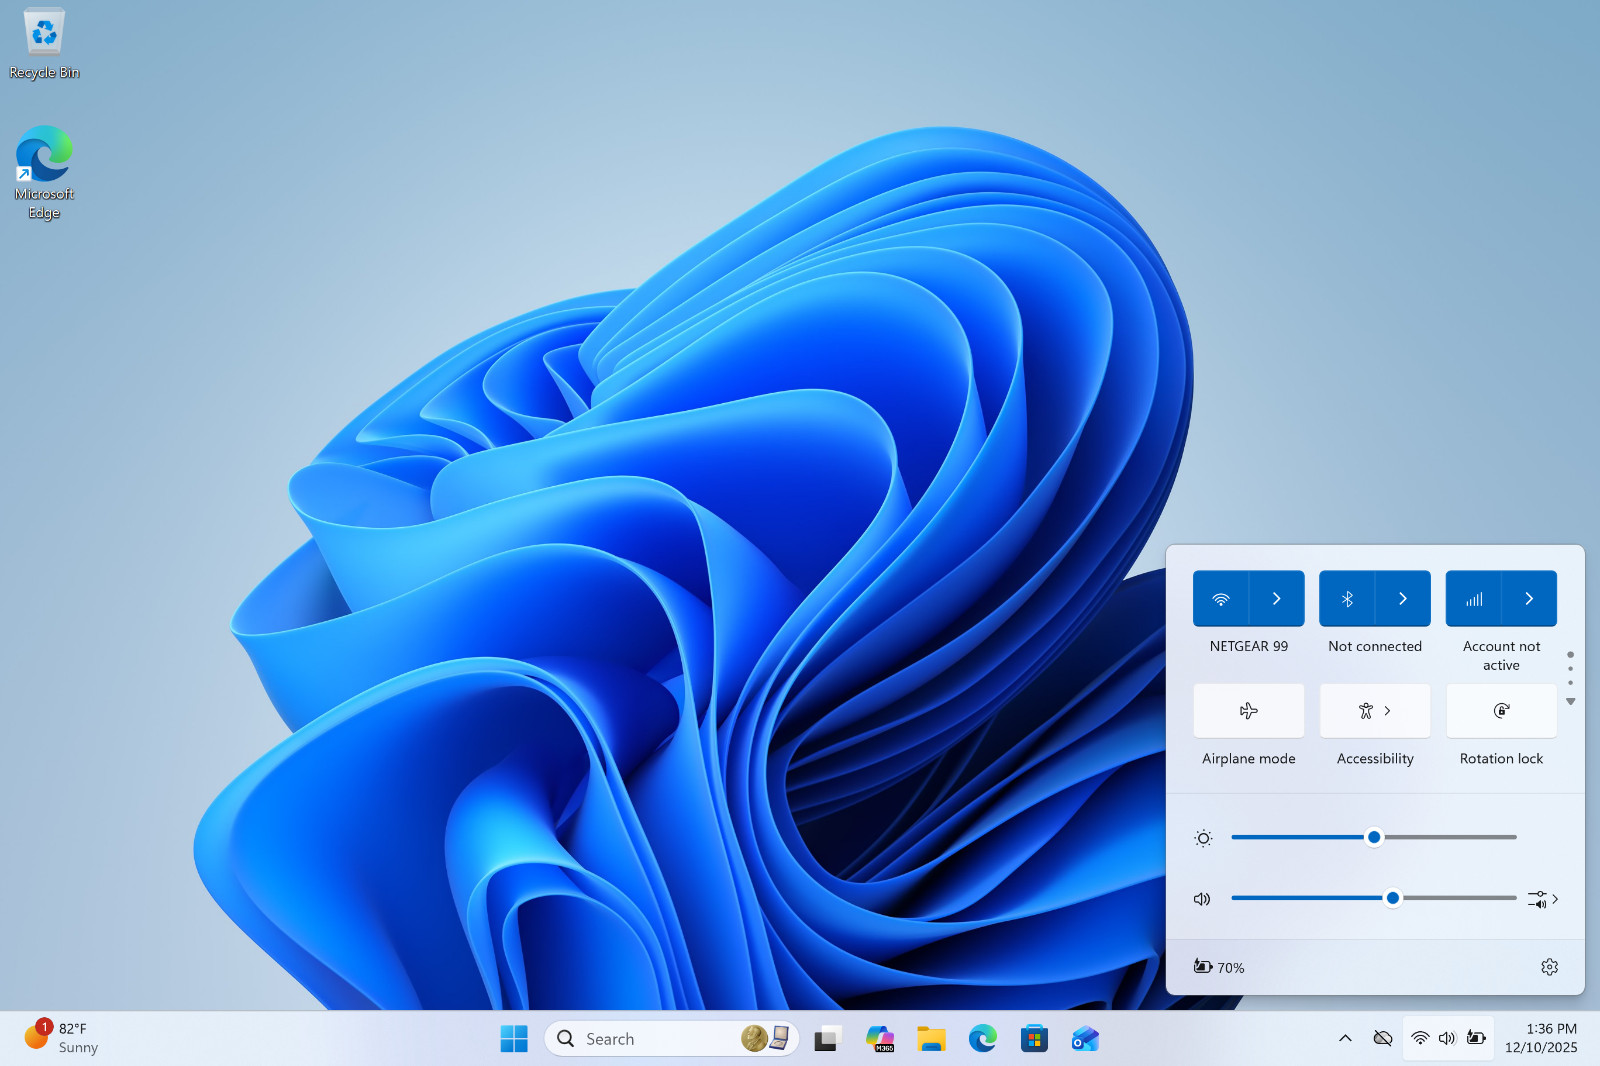Toggle Wi-Fi off in quick settings
The height and width of the screenshot is (1066, 1600).
tap(1221, 598)
